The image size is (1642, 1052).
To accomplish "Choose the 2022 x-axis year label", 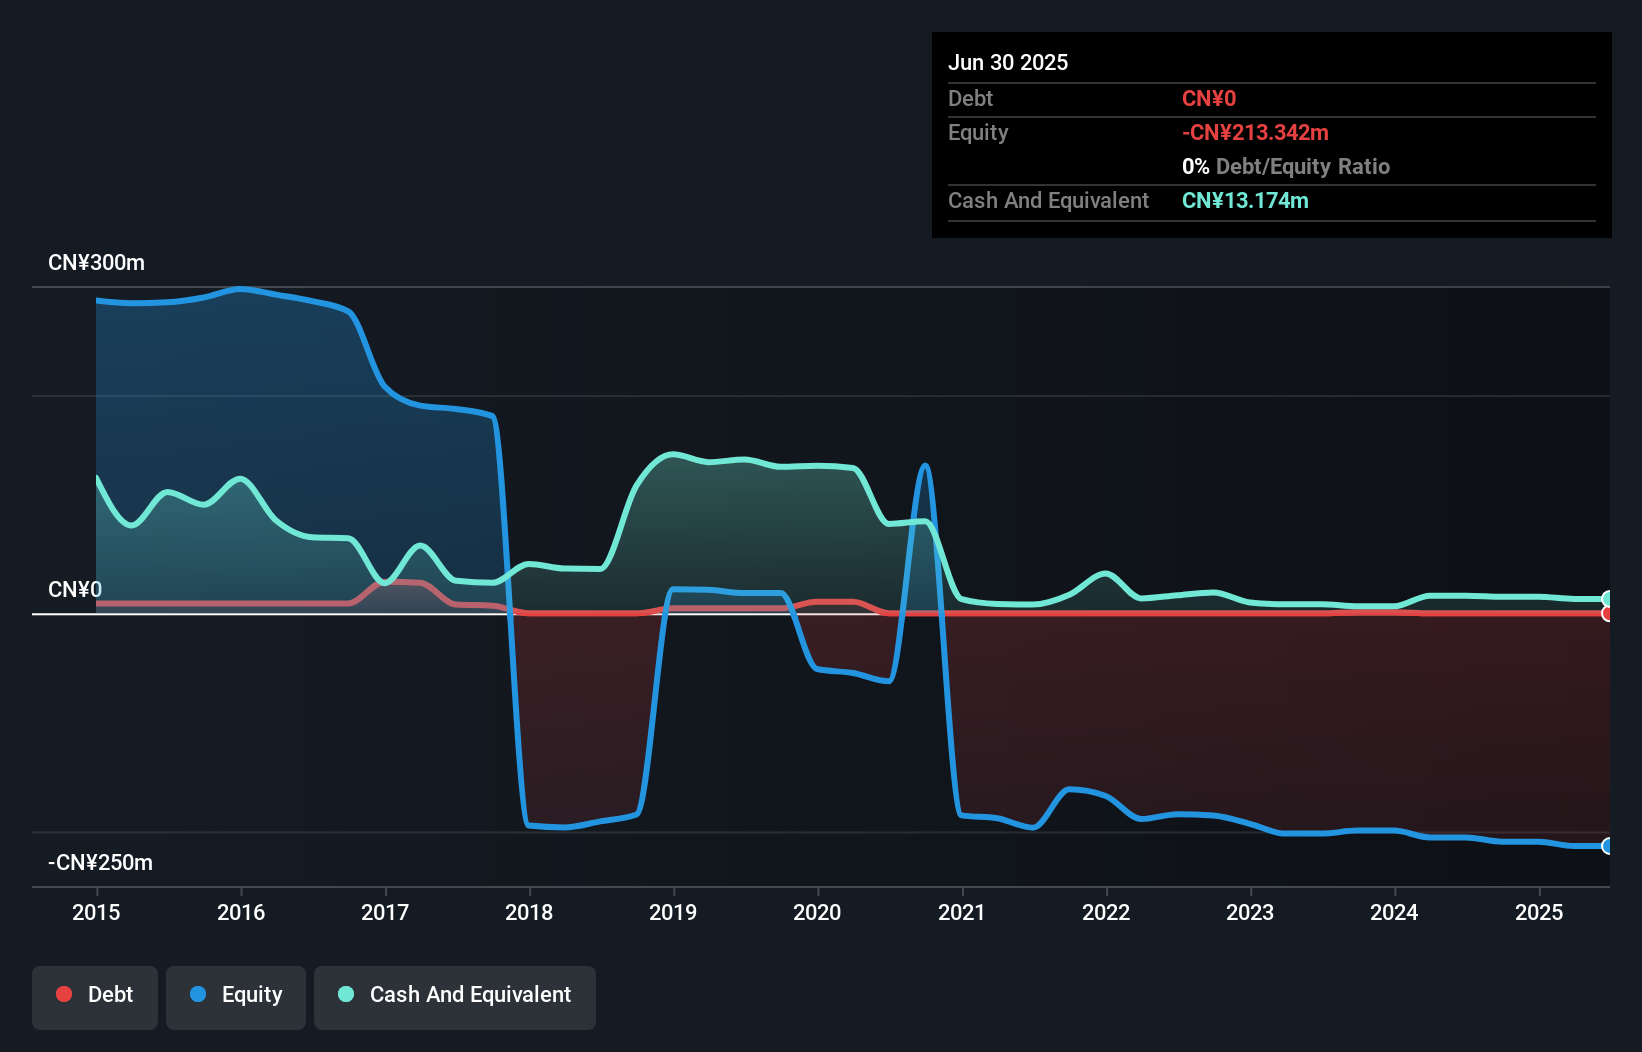I will click(x=1106, y=912).
